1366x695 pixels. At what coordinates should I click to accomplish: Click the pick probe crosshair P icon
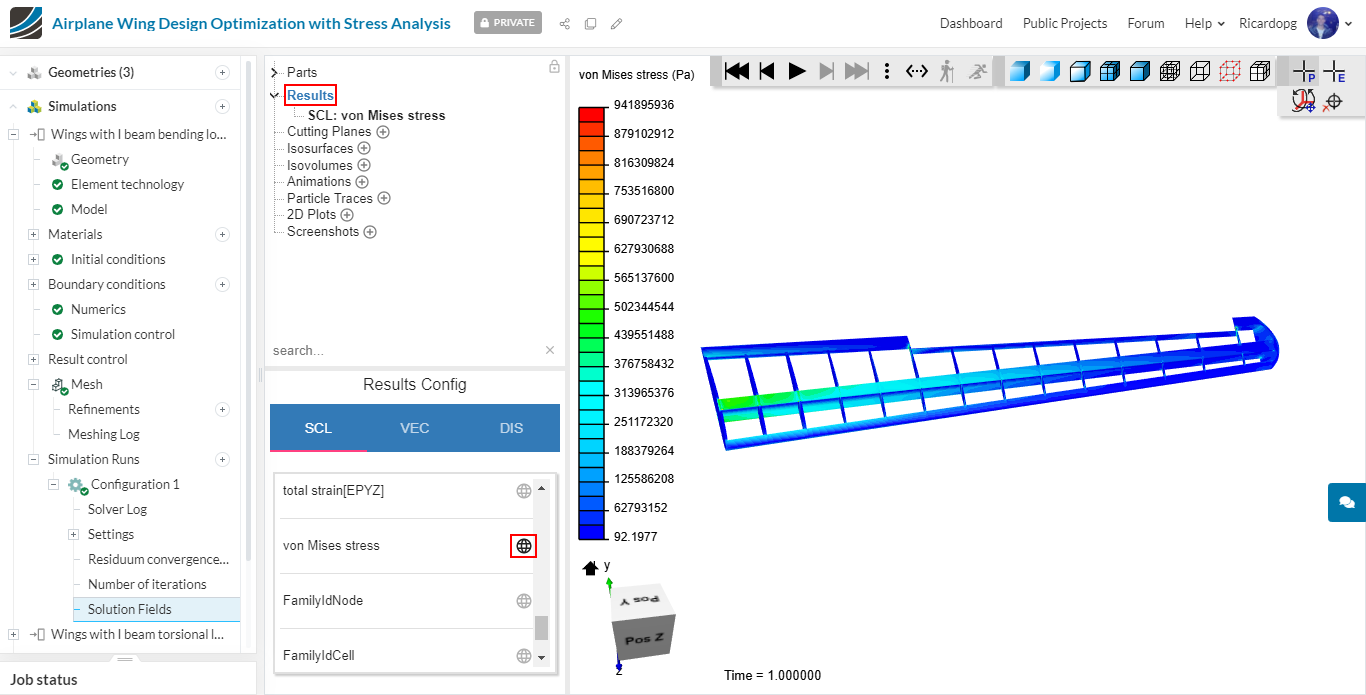click(x=1303, y=71)
